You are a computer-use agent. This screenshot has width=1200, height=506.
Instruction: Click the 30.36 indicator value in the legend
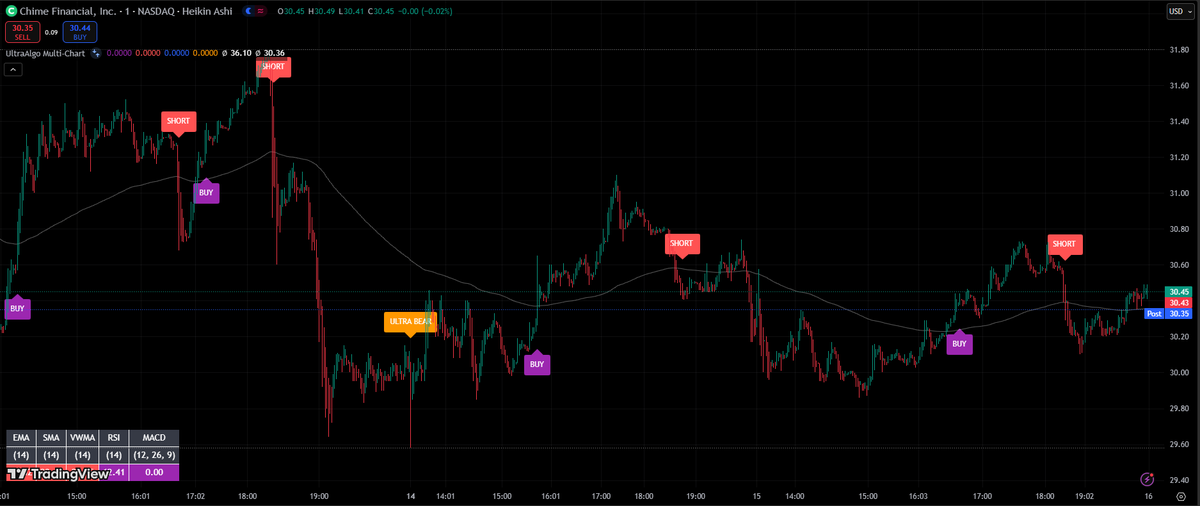pyautogui.click(x=274, y=53)
